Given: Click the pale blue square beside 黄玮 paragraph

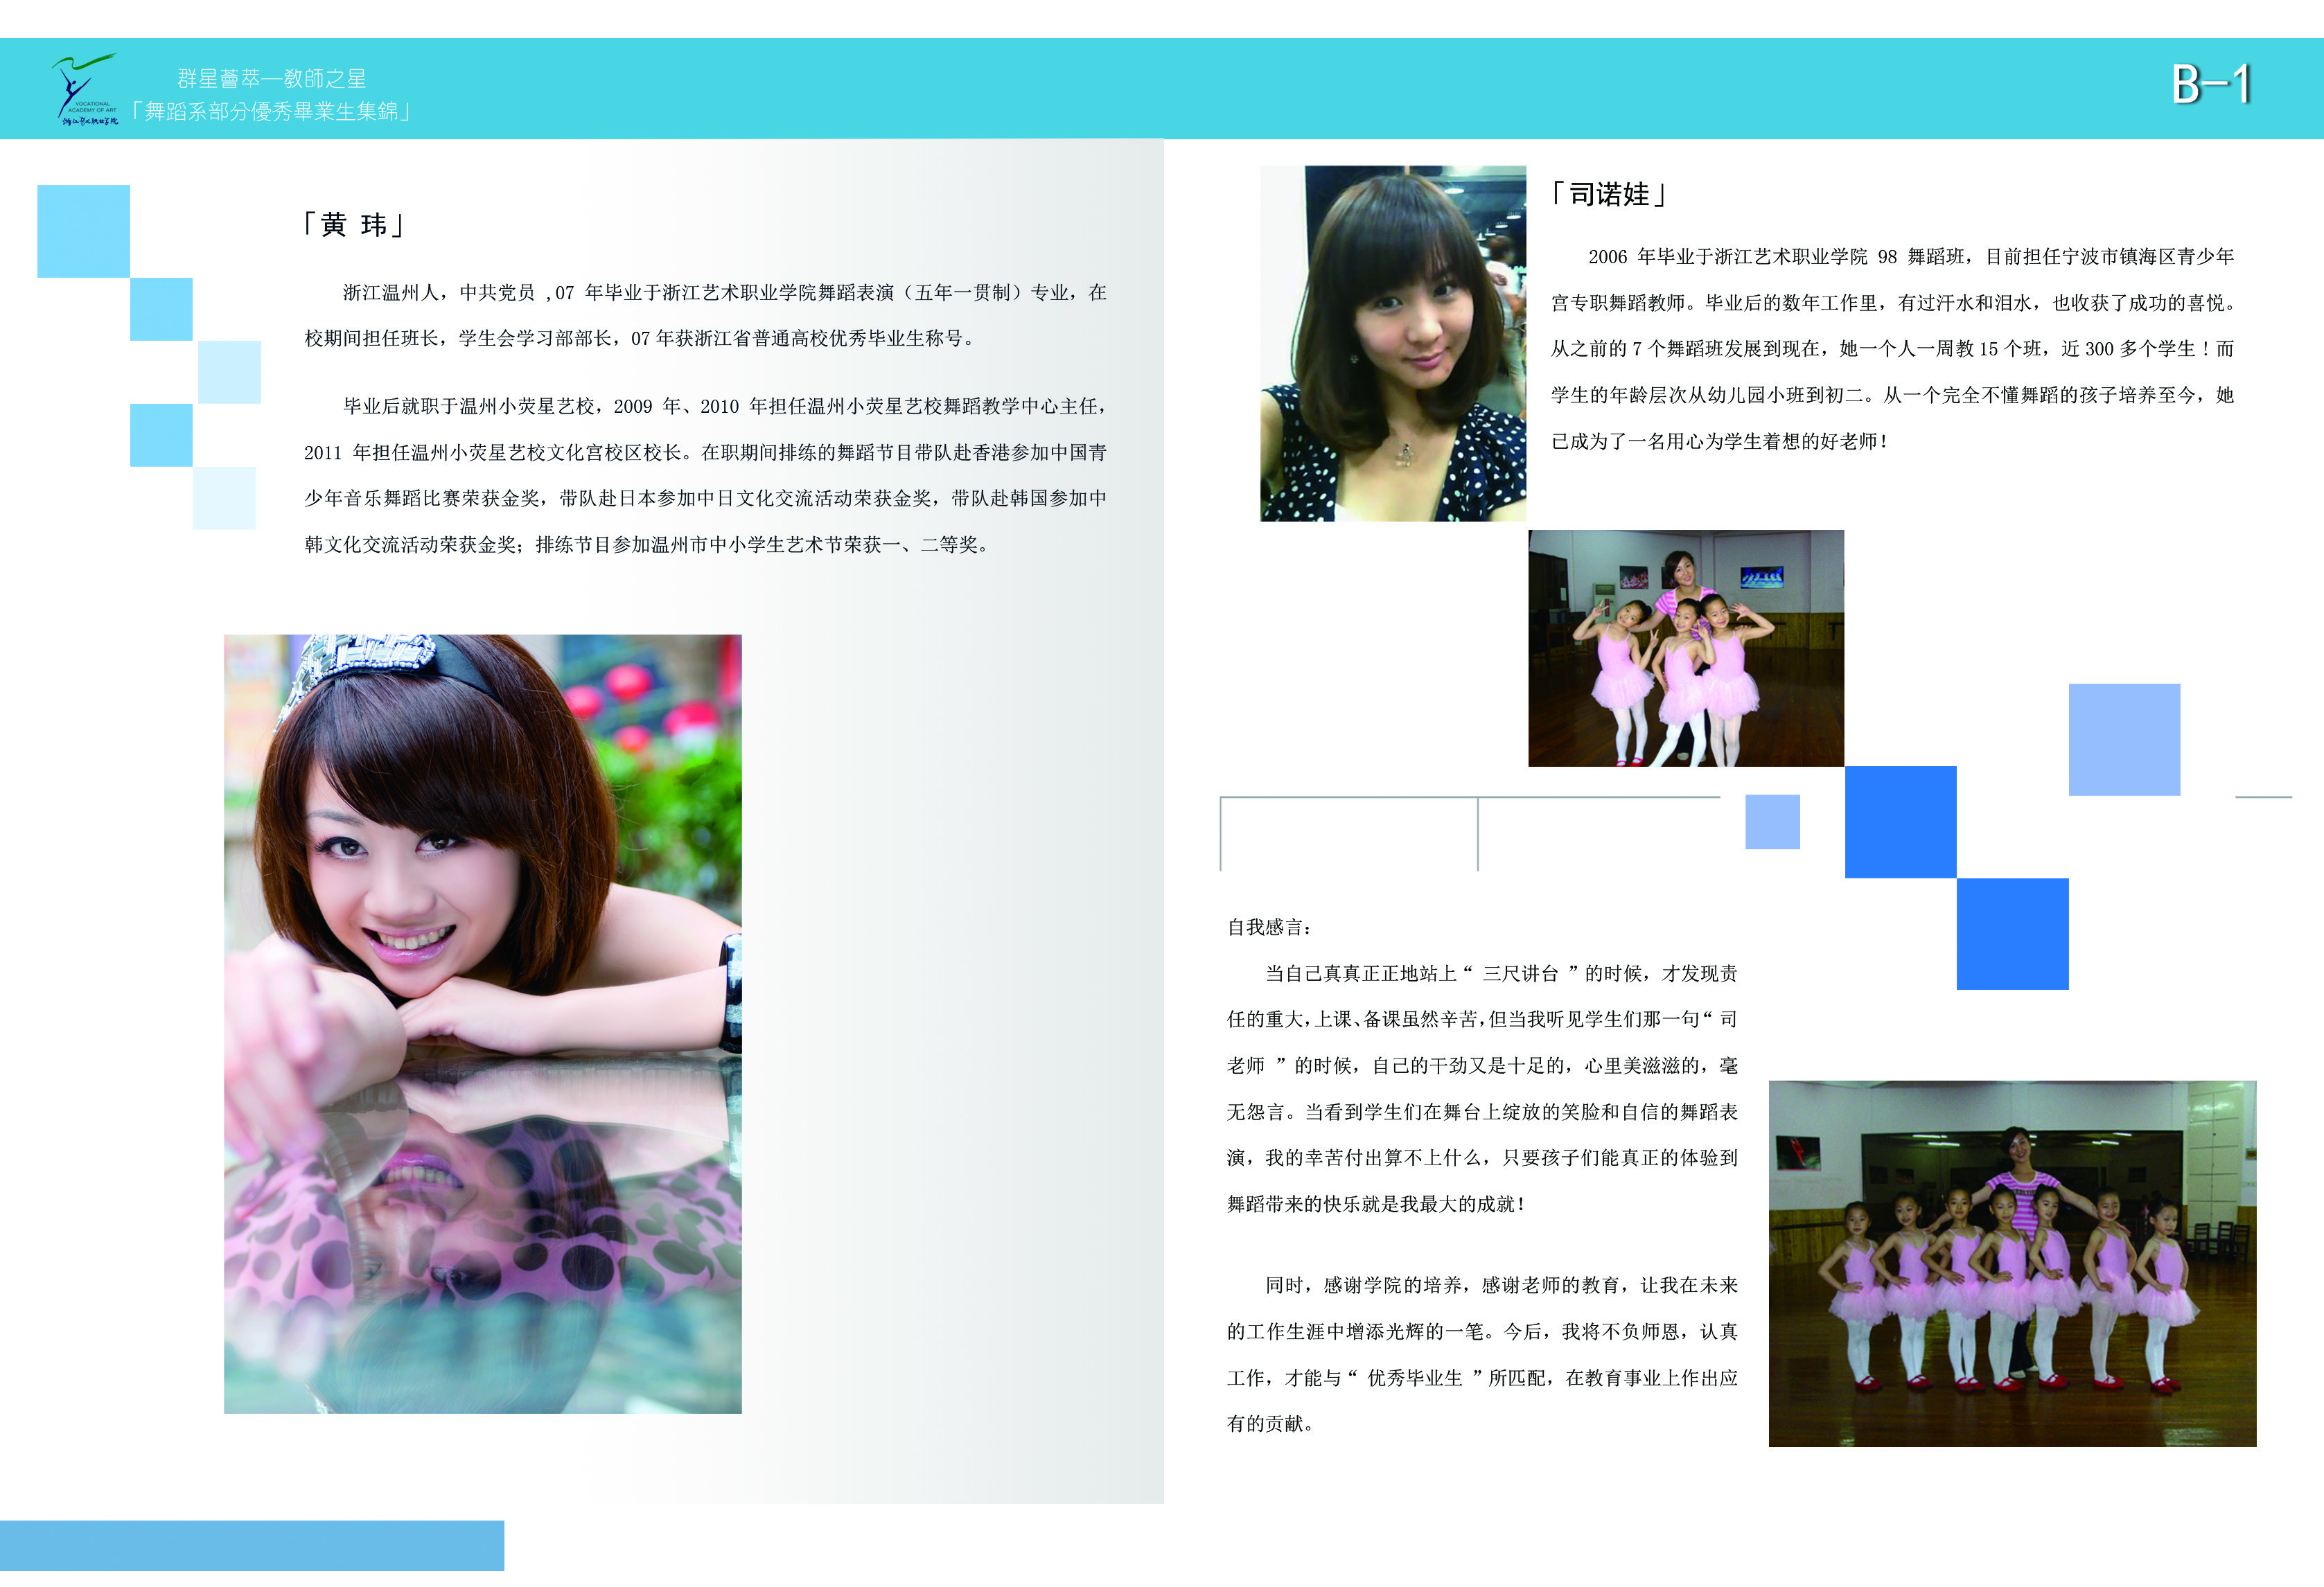Looking at the screenshot, I should coord(229,372).
